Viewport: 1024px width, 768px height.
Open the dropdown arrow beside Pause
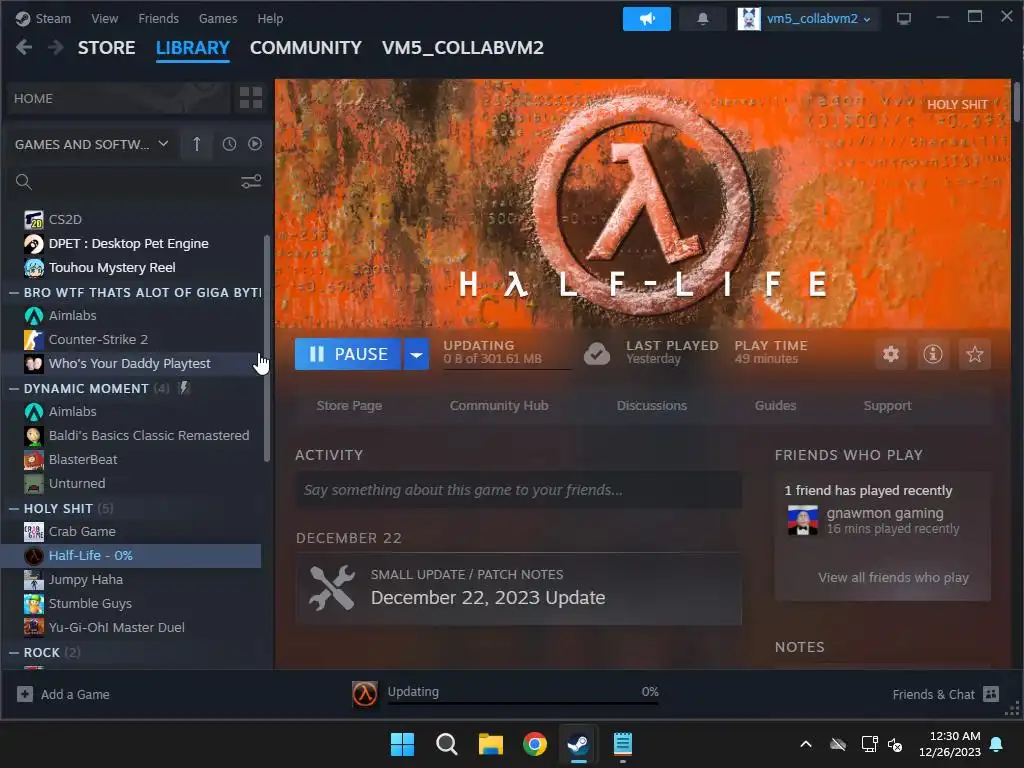[x=416, y=354]
